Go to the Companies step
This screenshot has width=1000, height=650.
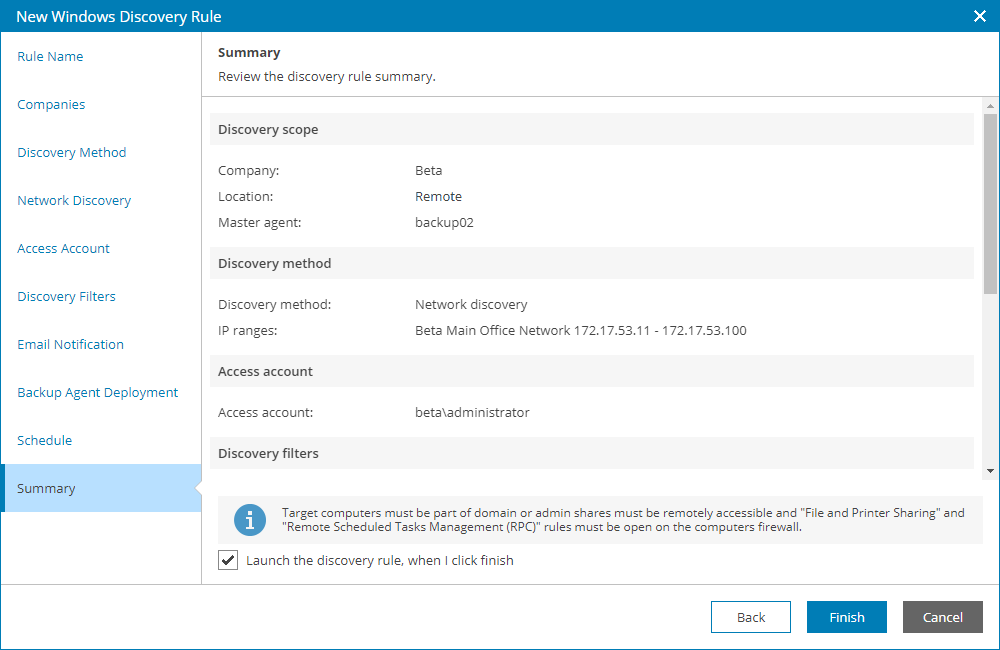pos(50,104)
